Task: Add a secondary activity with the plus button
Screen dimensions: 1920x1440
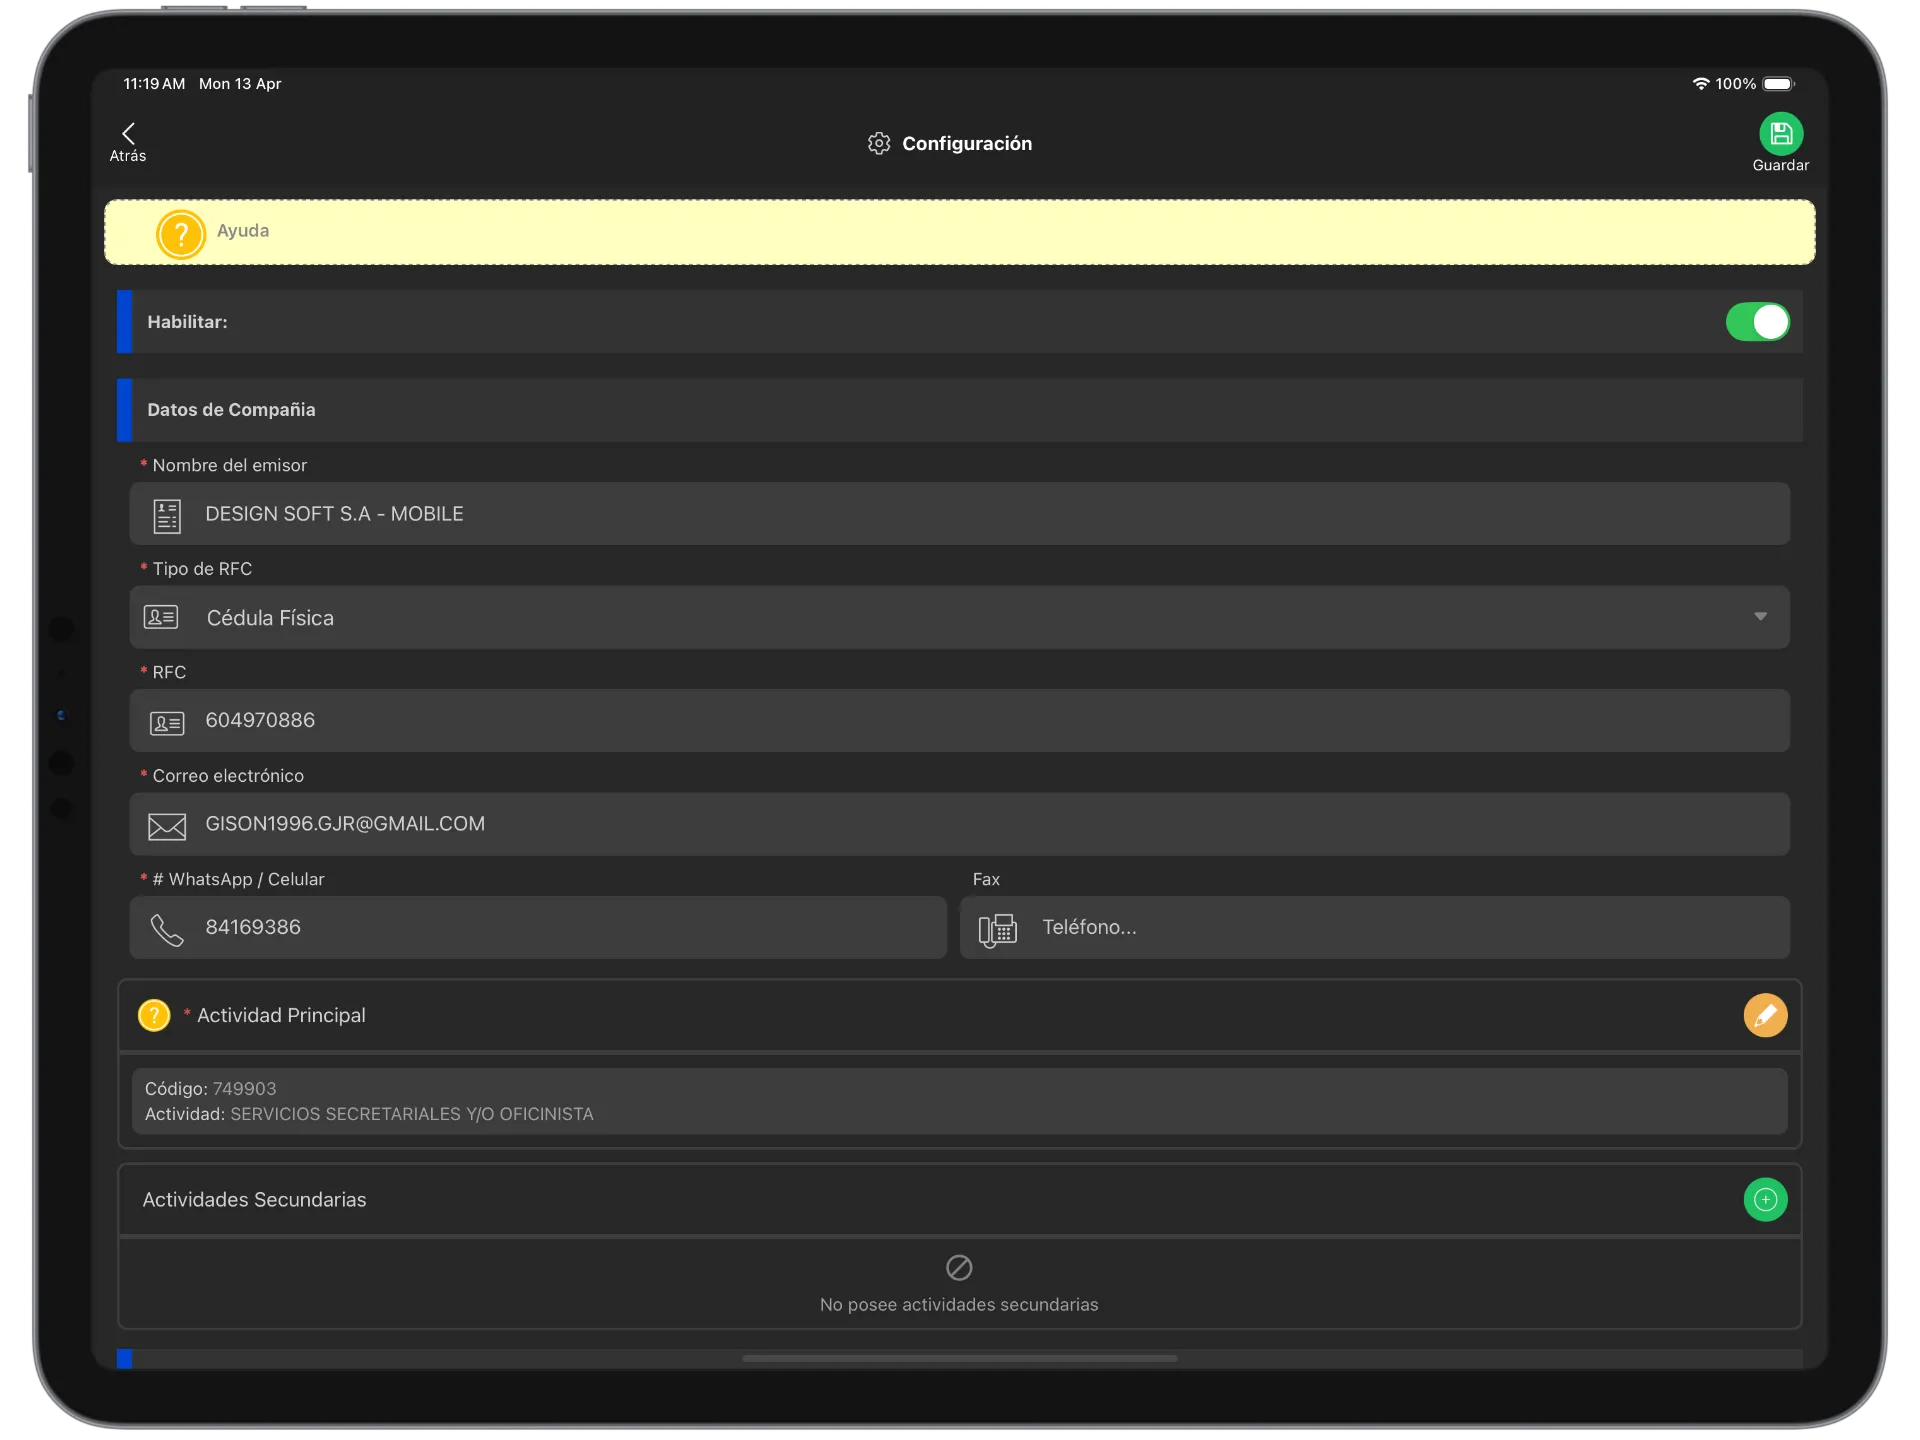Action: pos(1766,1199)
